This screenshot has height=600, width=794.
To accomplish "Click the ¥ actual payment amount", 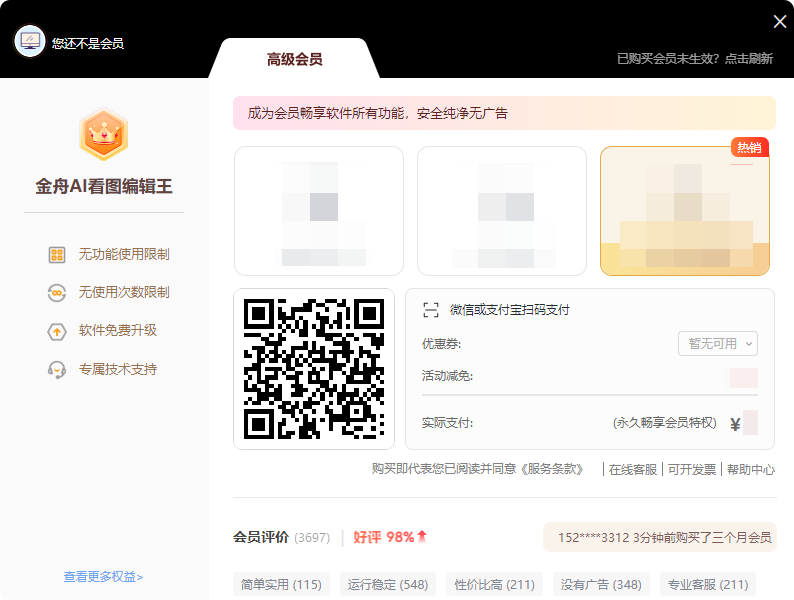I will point(744,423).
